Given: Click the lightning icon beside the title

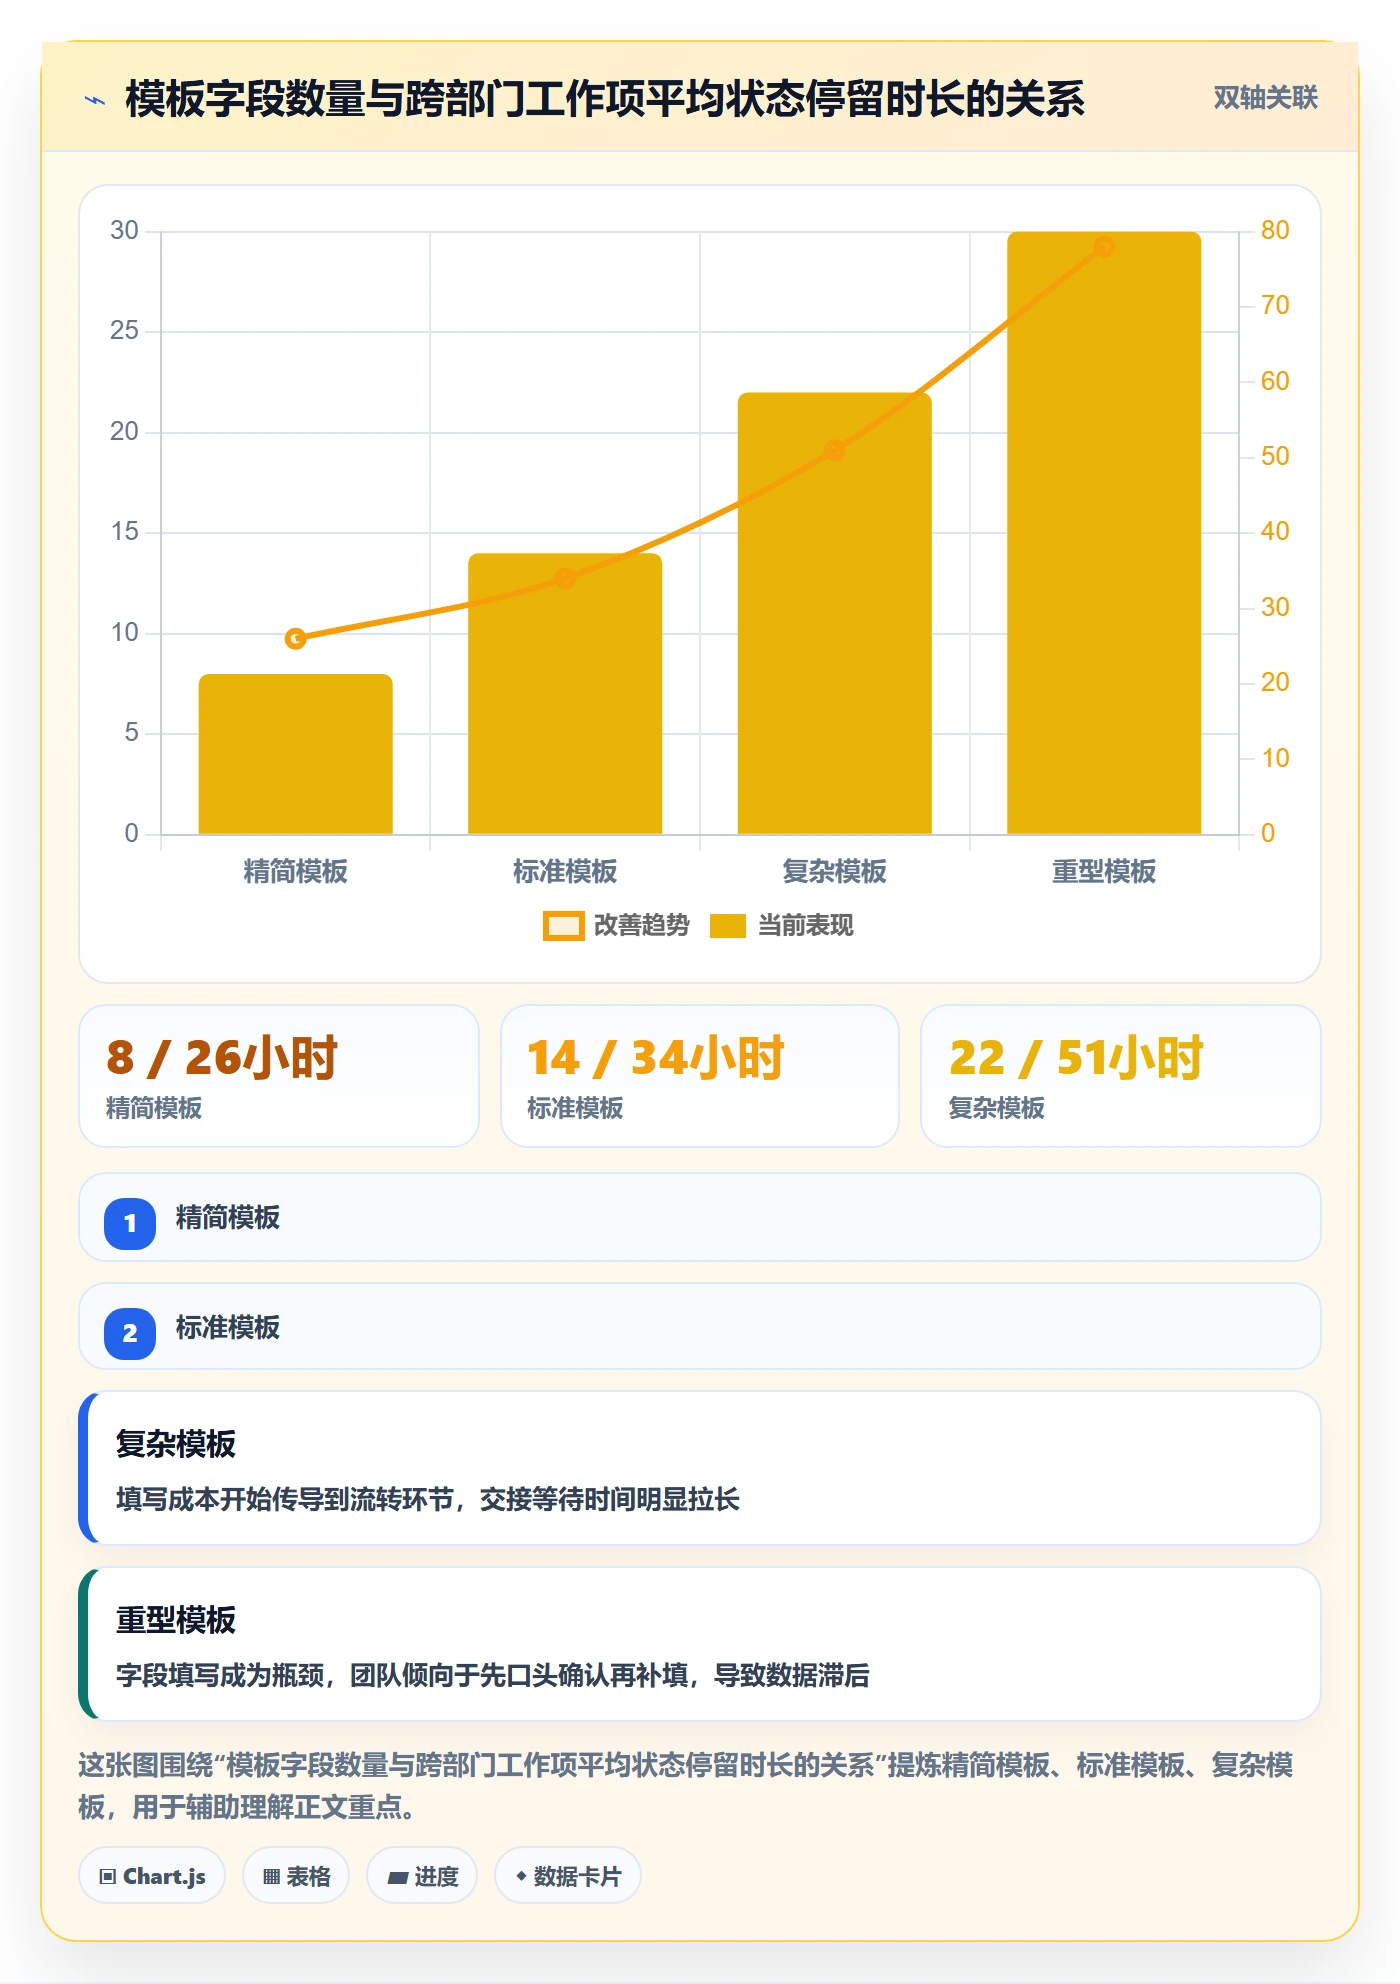Looking at the screenshot, I should tap(95, 100).
